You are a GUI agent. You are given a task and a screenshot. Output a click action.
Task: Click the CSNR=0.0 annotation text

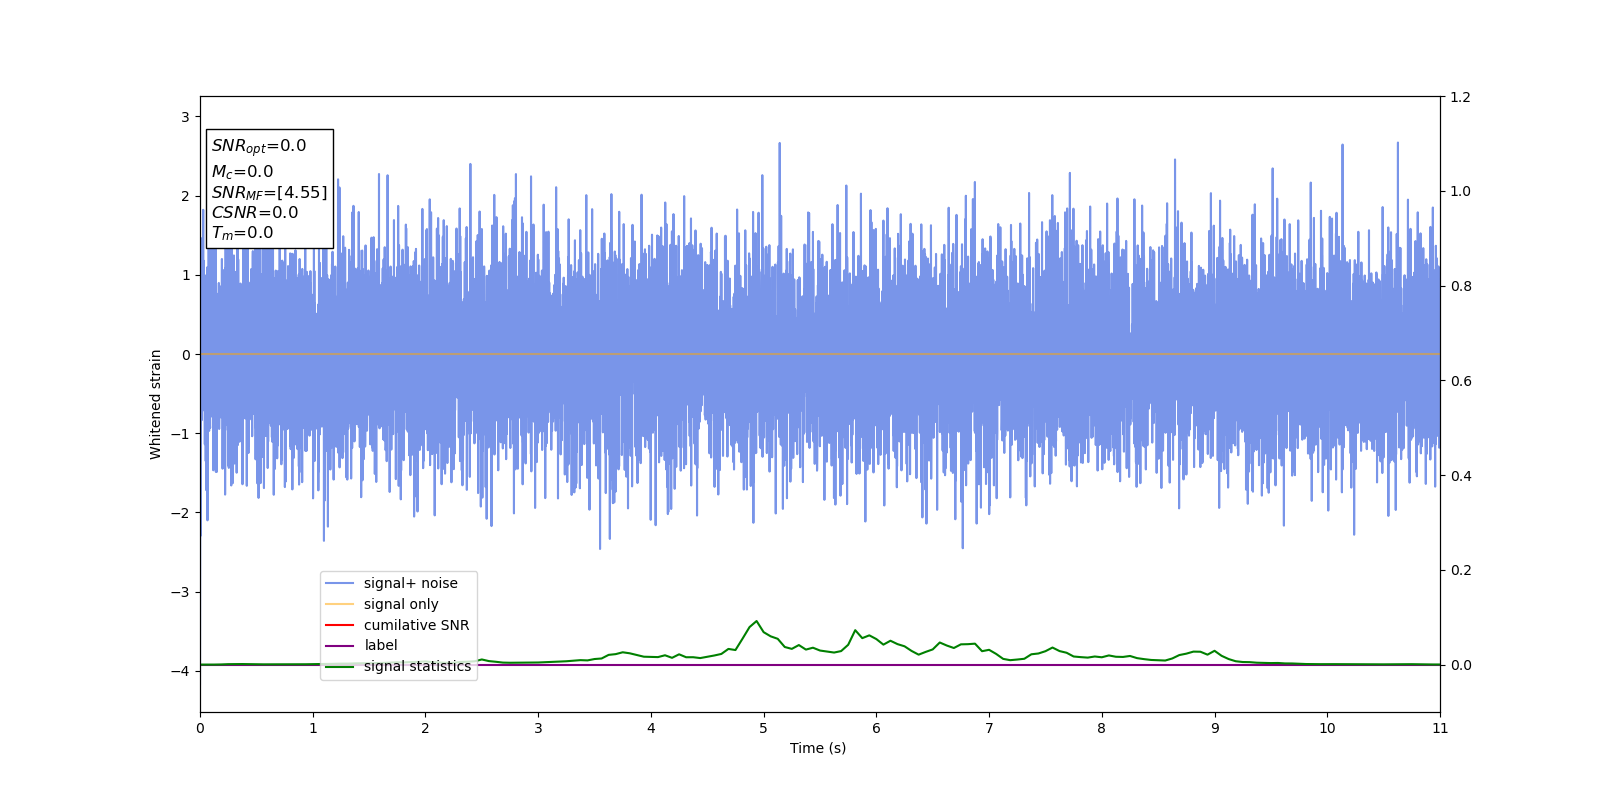click(x=255, y=213)
